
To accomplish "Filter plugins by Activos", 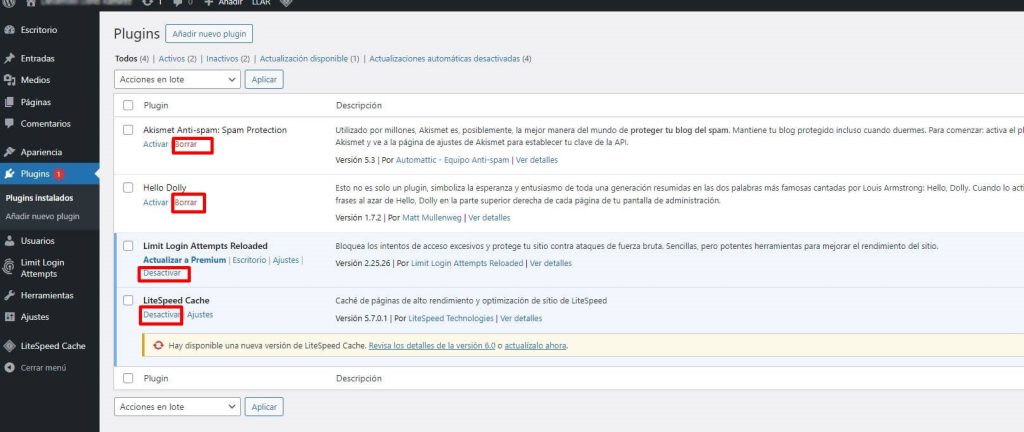I will click(172, 59).
